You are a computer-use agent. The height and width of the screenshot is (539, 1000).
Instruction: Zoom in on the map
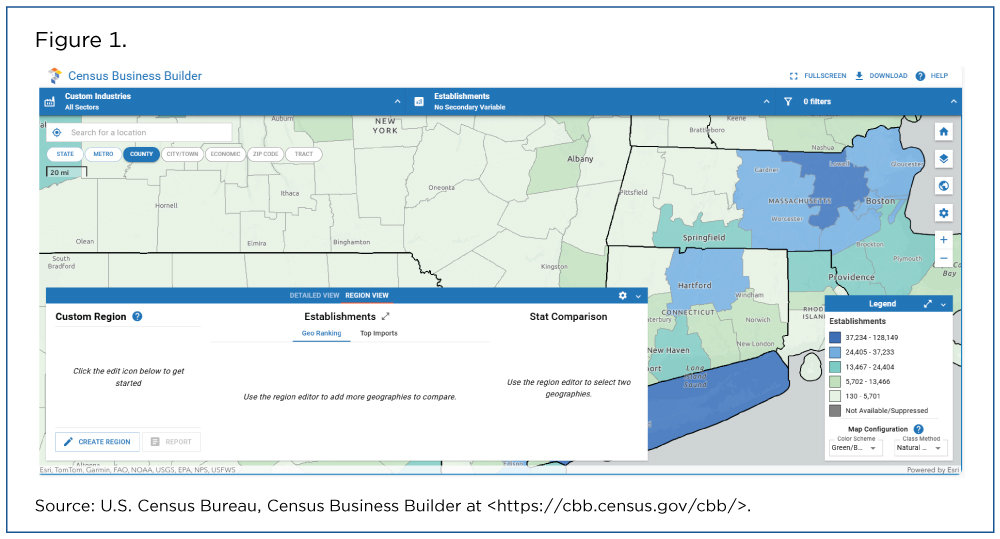pos(943,240)
